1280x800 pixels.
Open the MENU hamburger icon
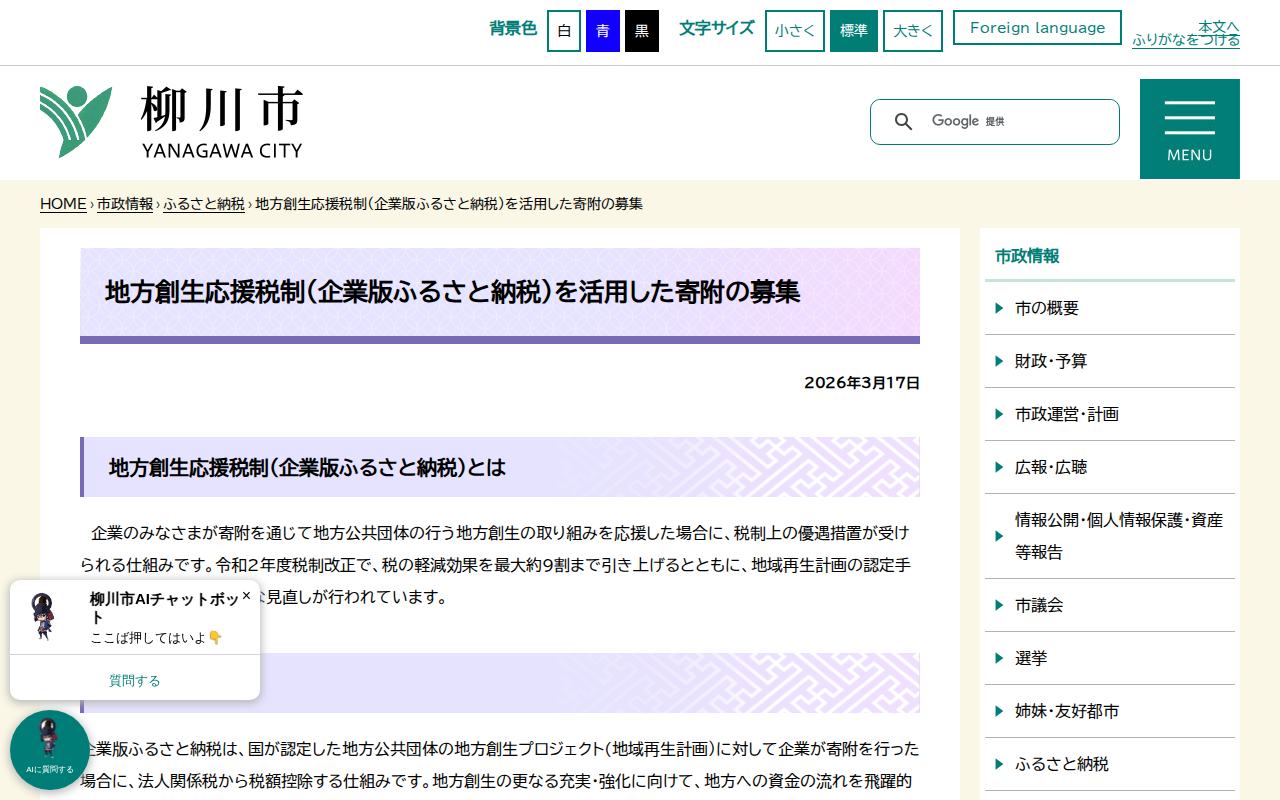click(x=1189, y=120)
